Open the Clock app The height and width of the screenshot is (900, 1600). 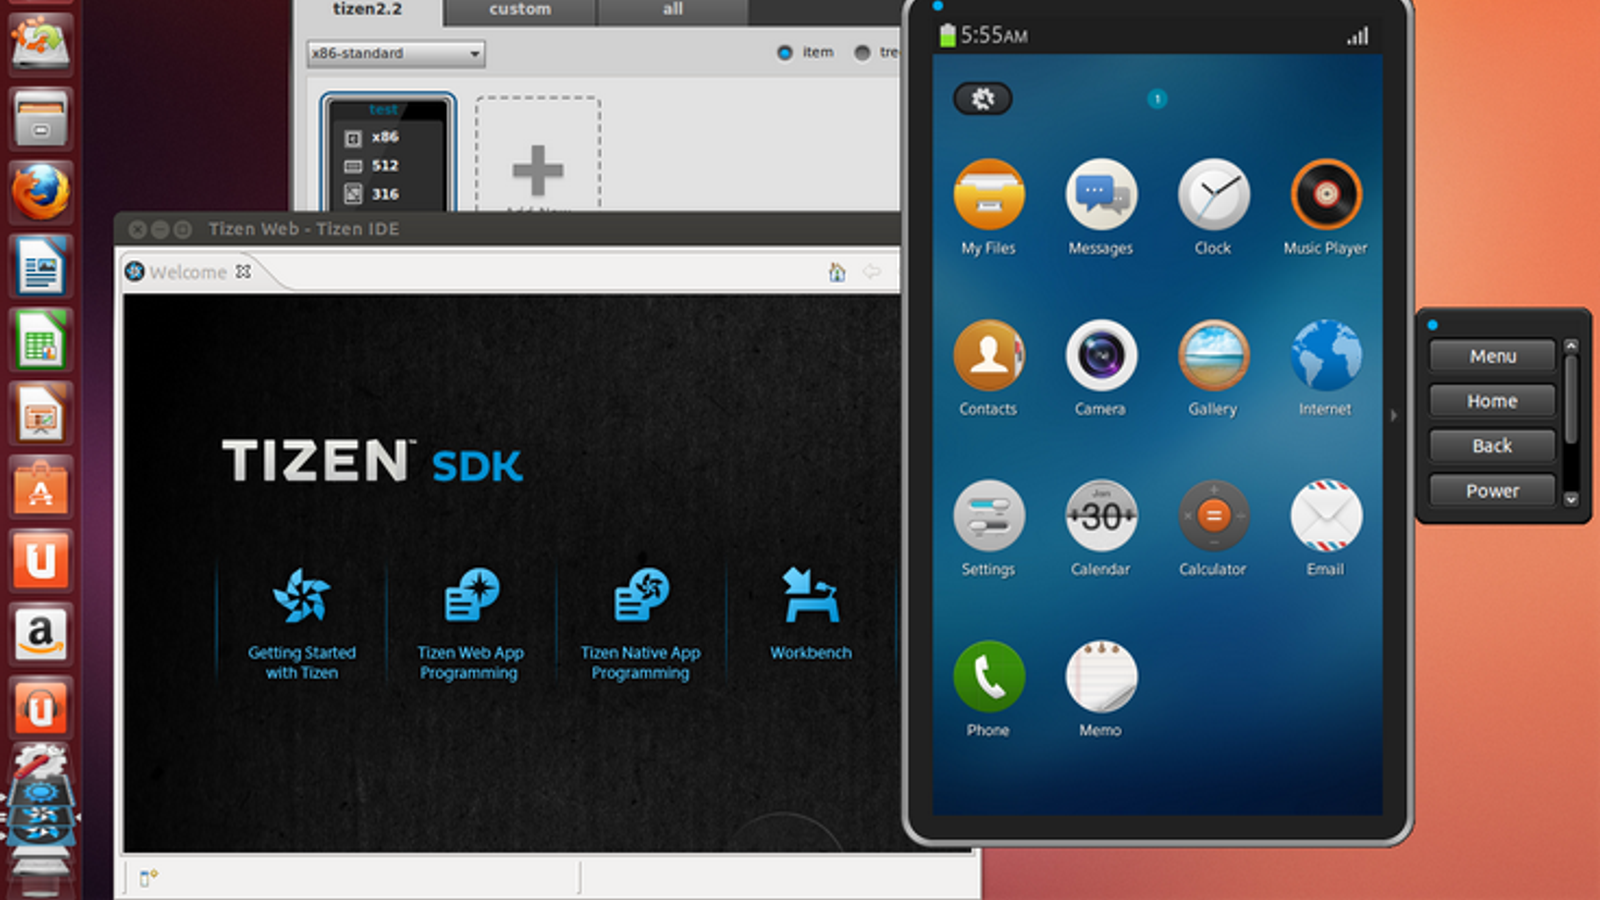pyautogui.click(x=1213, y=196)
